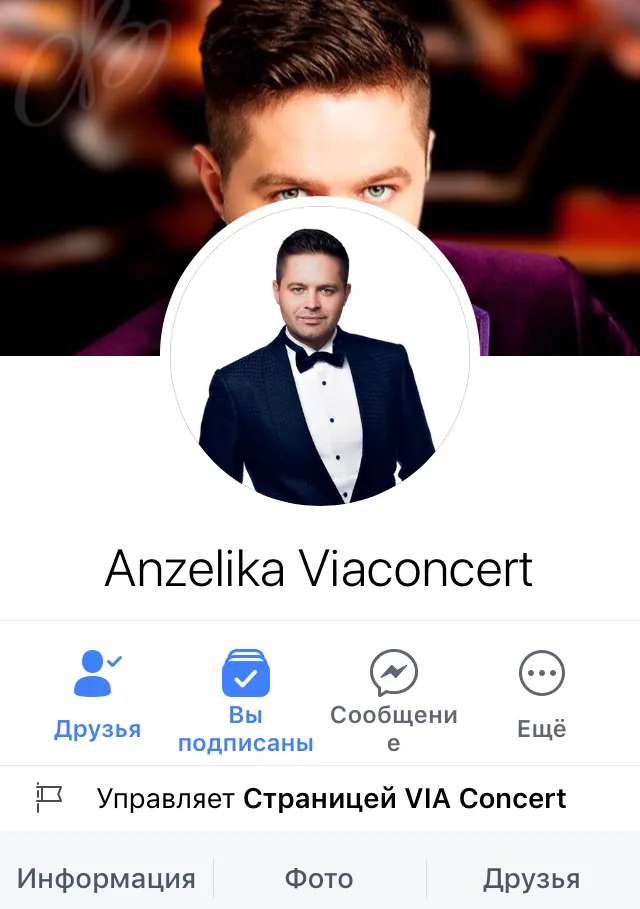
Task: Expand the Ещё more actions menu
Action: (x=541, y=729)
